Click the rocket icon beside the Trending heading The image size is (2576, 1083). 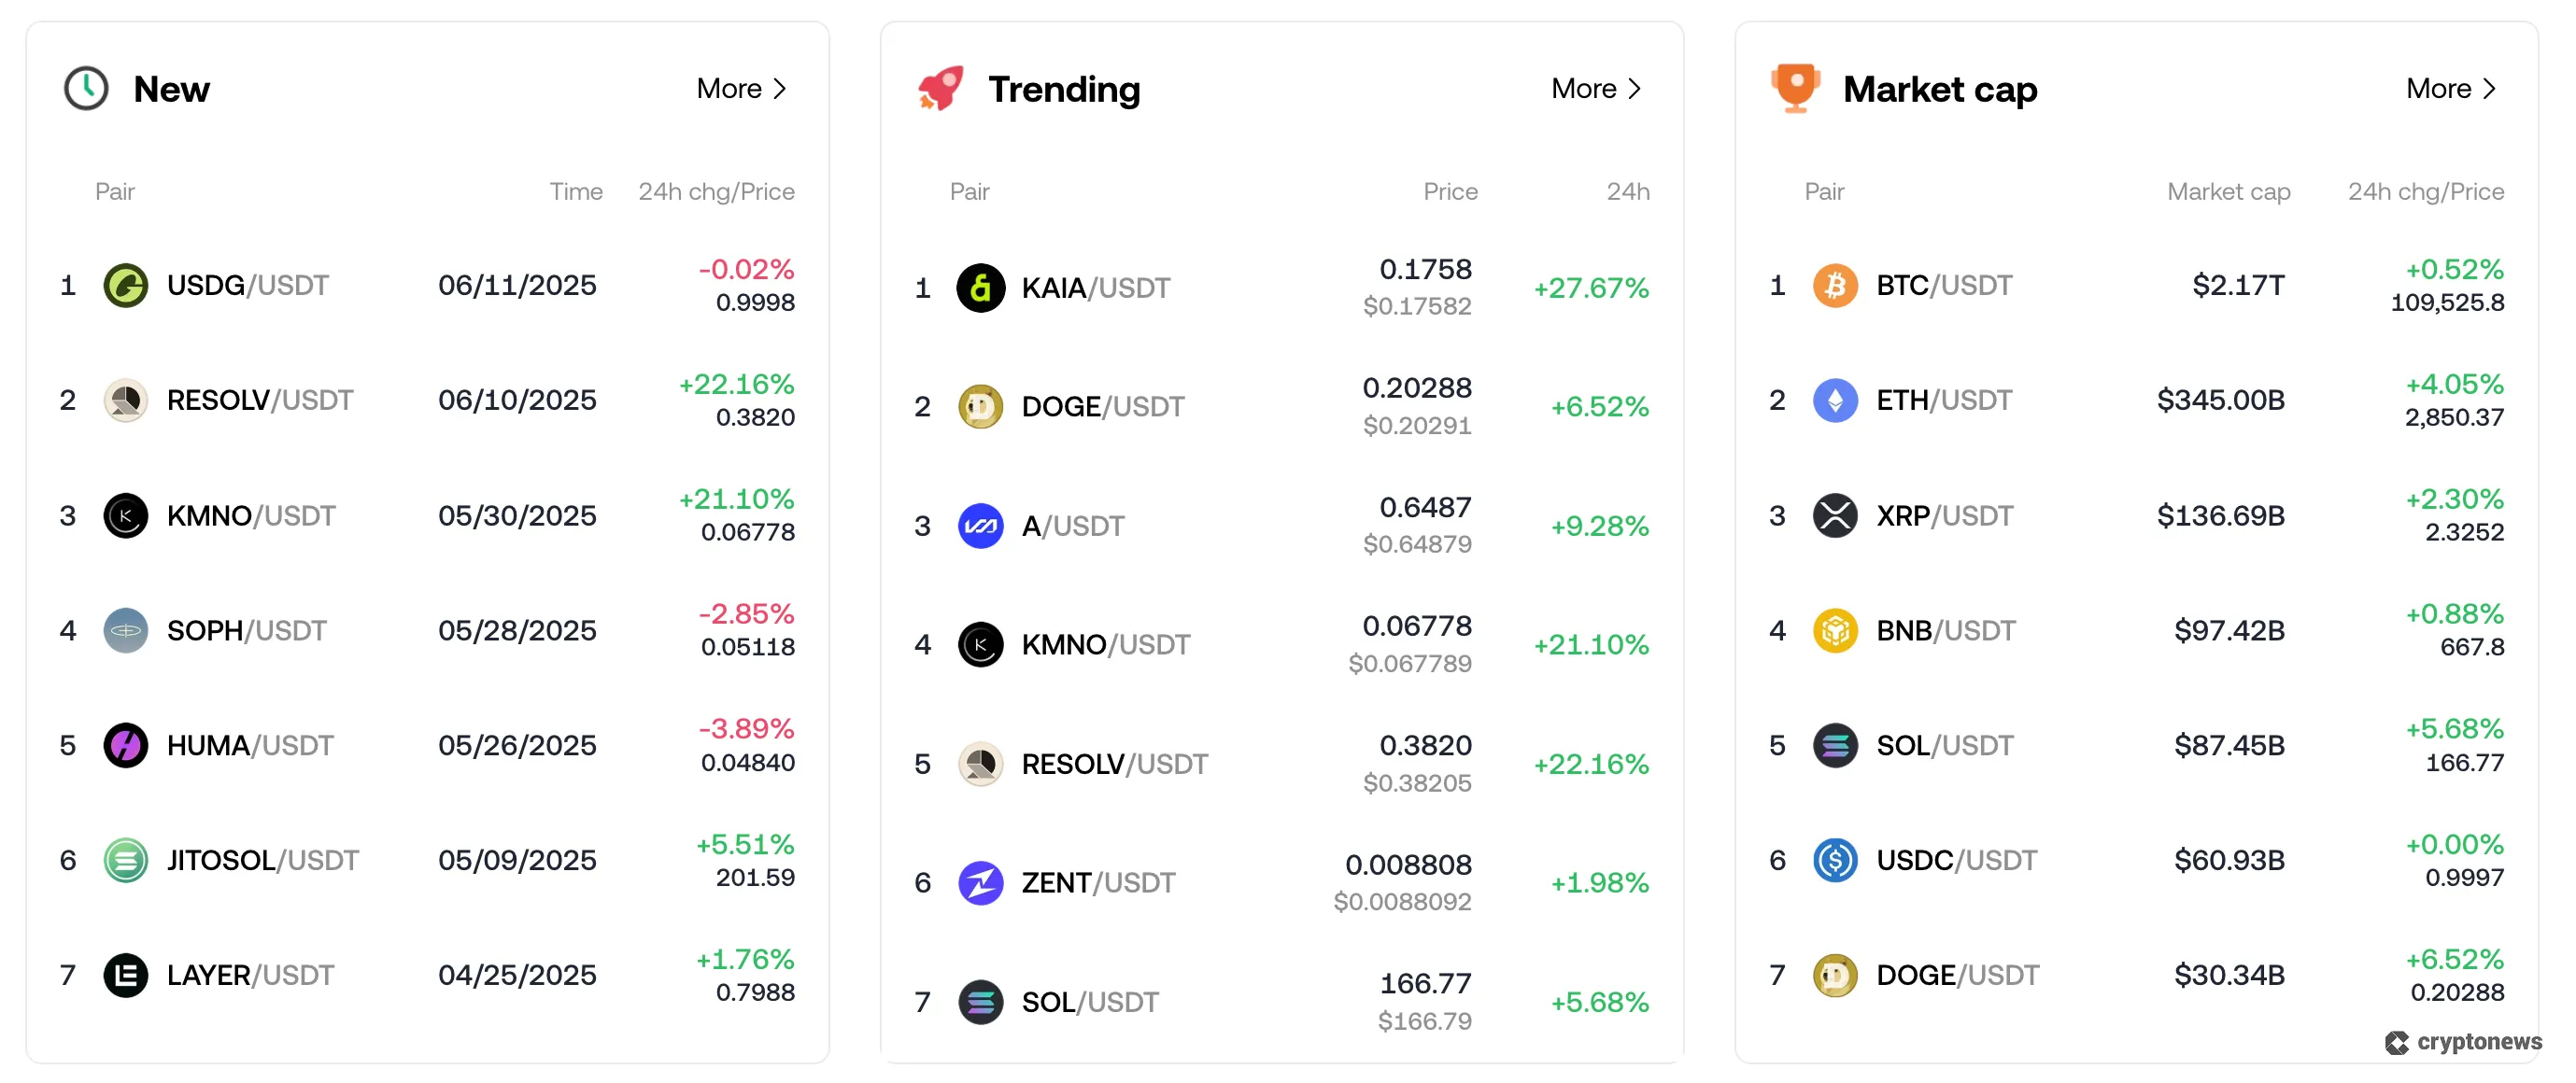(x=939, y=88)
